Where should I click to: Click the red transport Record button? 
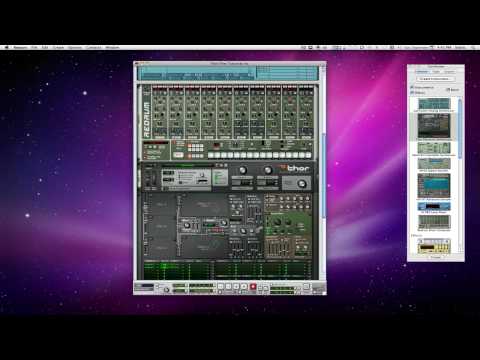point(253,286)
